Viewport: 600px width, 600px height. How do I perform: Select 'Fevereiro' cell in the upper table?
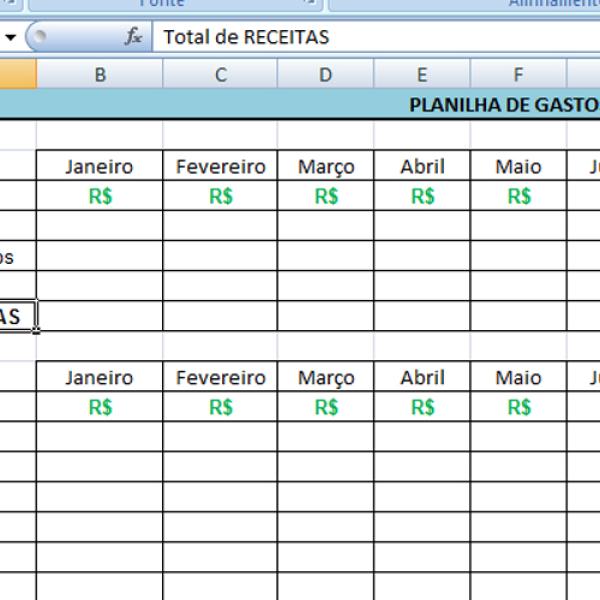point(220,166)
